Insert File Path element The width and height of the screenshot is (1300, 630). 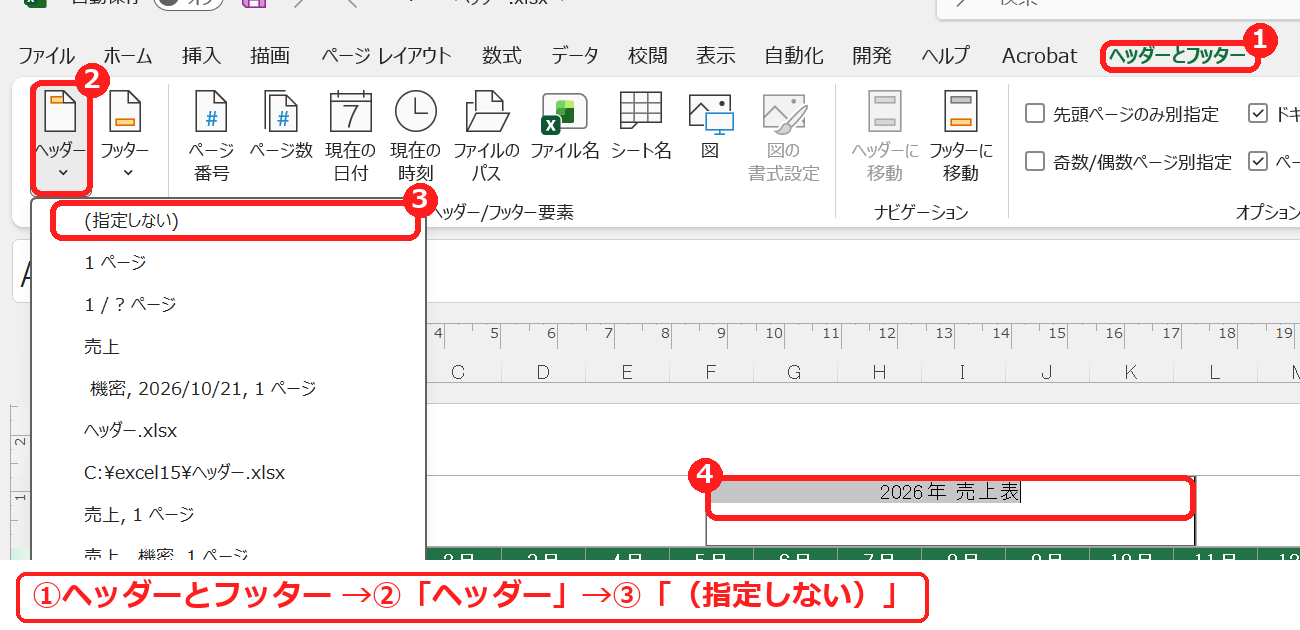(486, 138)
